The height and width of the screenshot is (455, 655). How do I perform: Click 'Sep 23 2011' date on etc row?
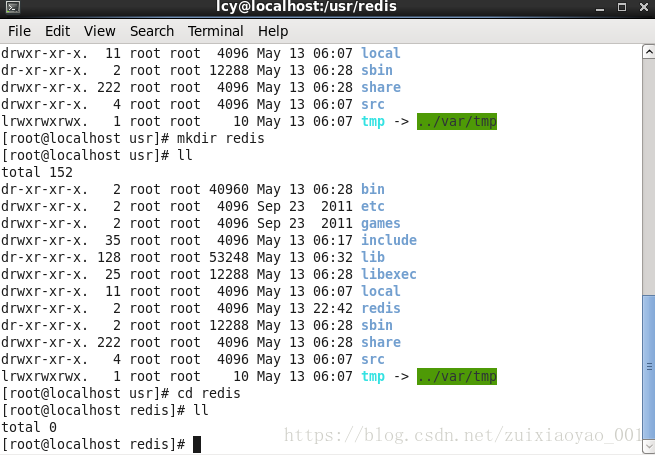pyautogui.click(x=305, y=206)
